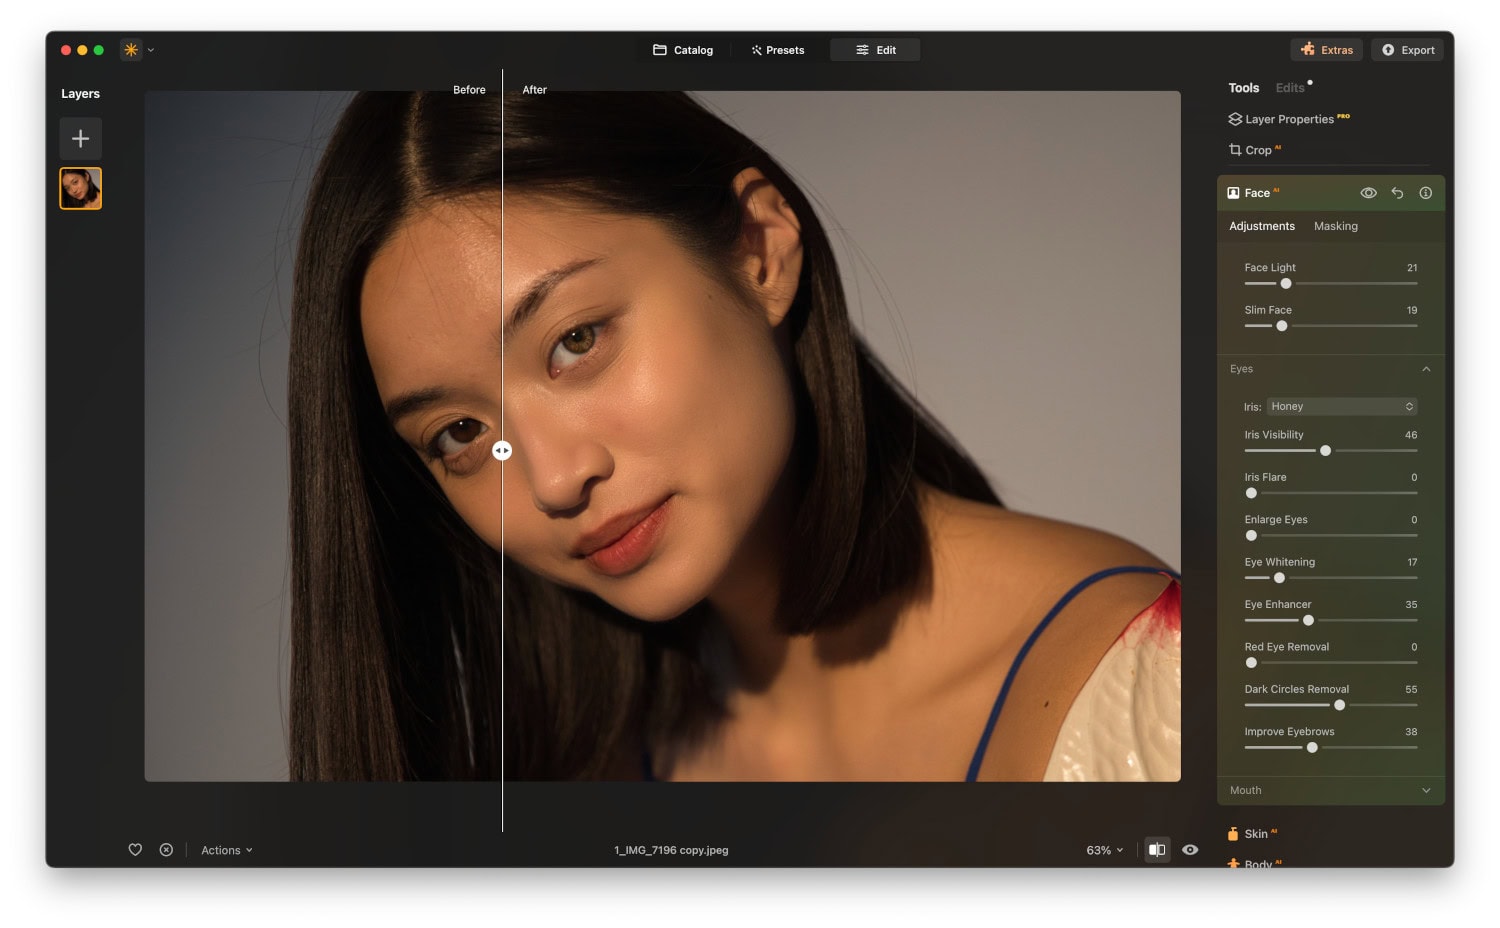Toggle the before/after compare view icon
Screen dimensions: 1500x928
pos(1157,849)
